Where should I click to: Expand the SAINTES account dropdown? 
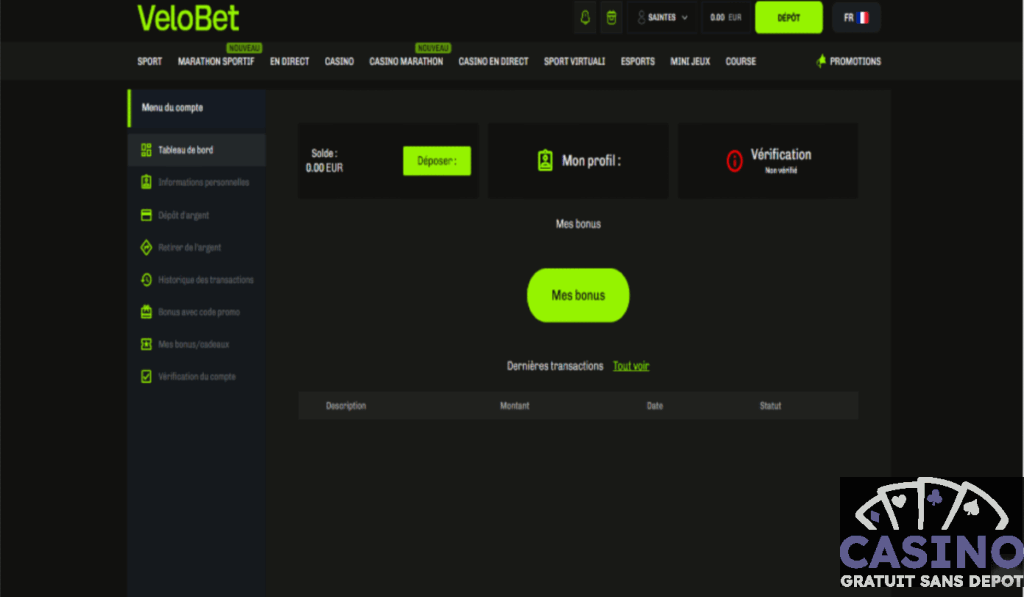tap(663, 18)
